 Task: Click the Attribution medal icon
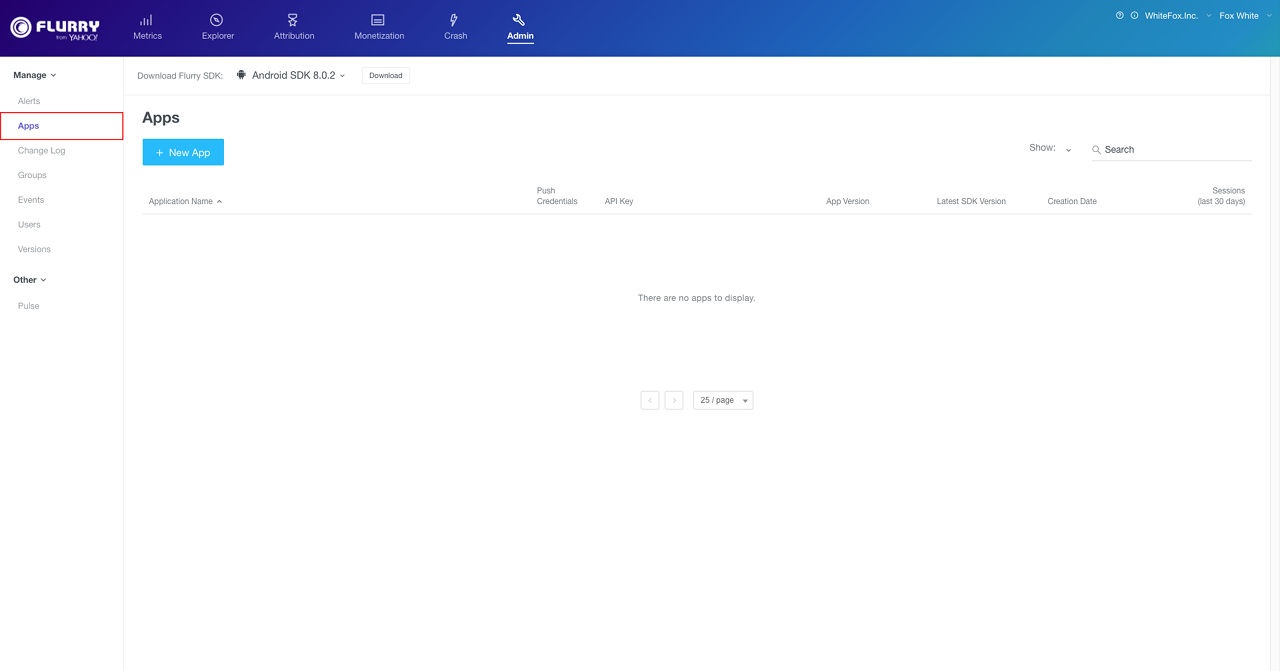click(x=293, y=20)
